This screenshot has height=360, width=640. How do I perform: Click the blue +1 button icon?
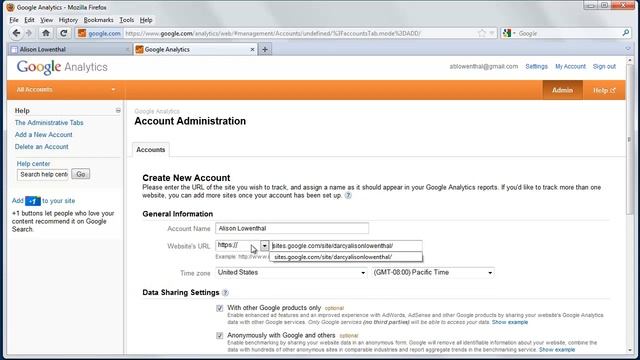coord(33,201)
